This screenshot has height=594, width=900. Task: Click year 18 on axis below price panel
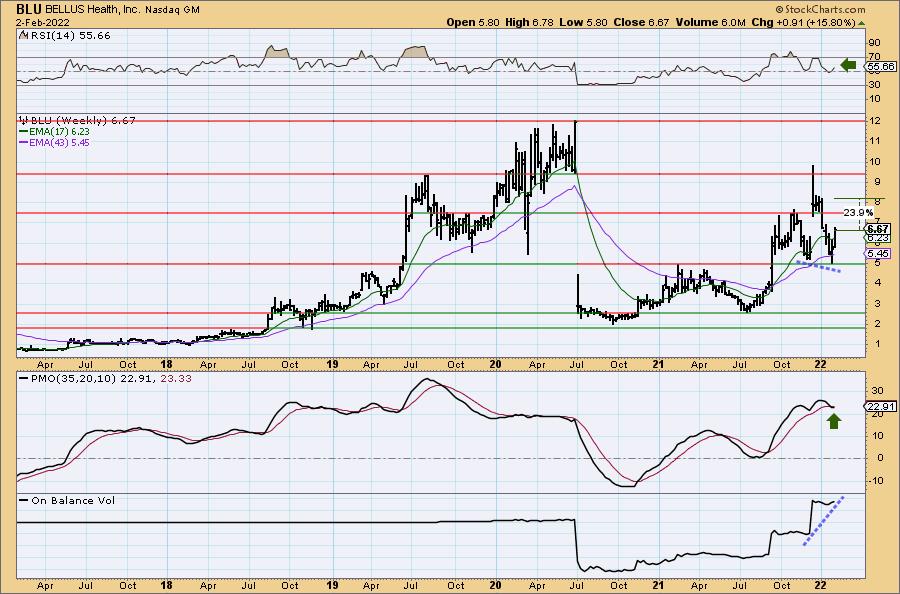166,364
